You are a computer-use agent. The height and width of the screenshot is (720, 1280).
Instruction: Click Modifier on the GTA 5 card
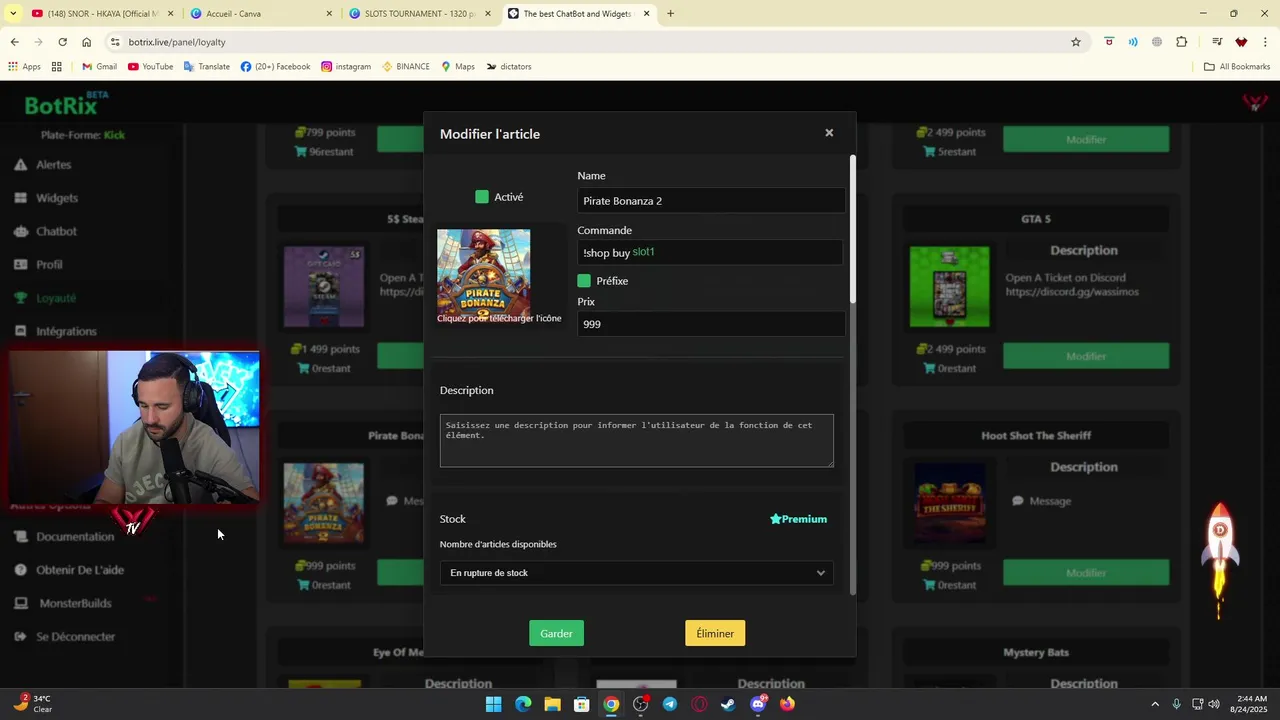point(1086,356)
